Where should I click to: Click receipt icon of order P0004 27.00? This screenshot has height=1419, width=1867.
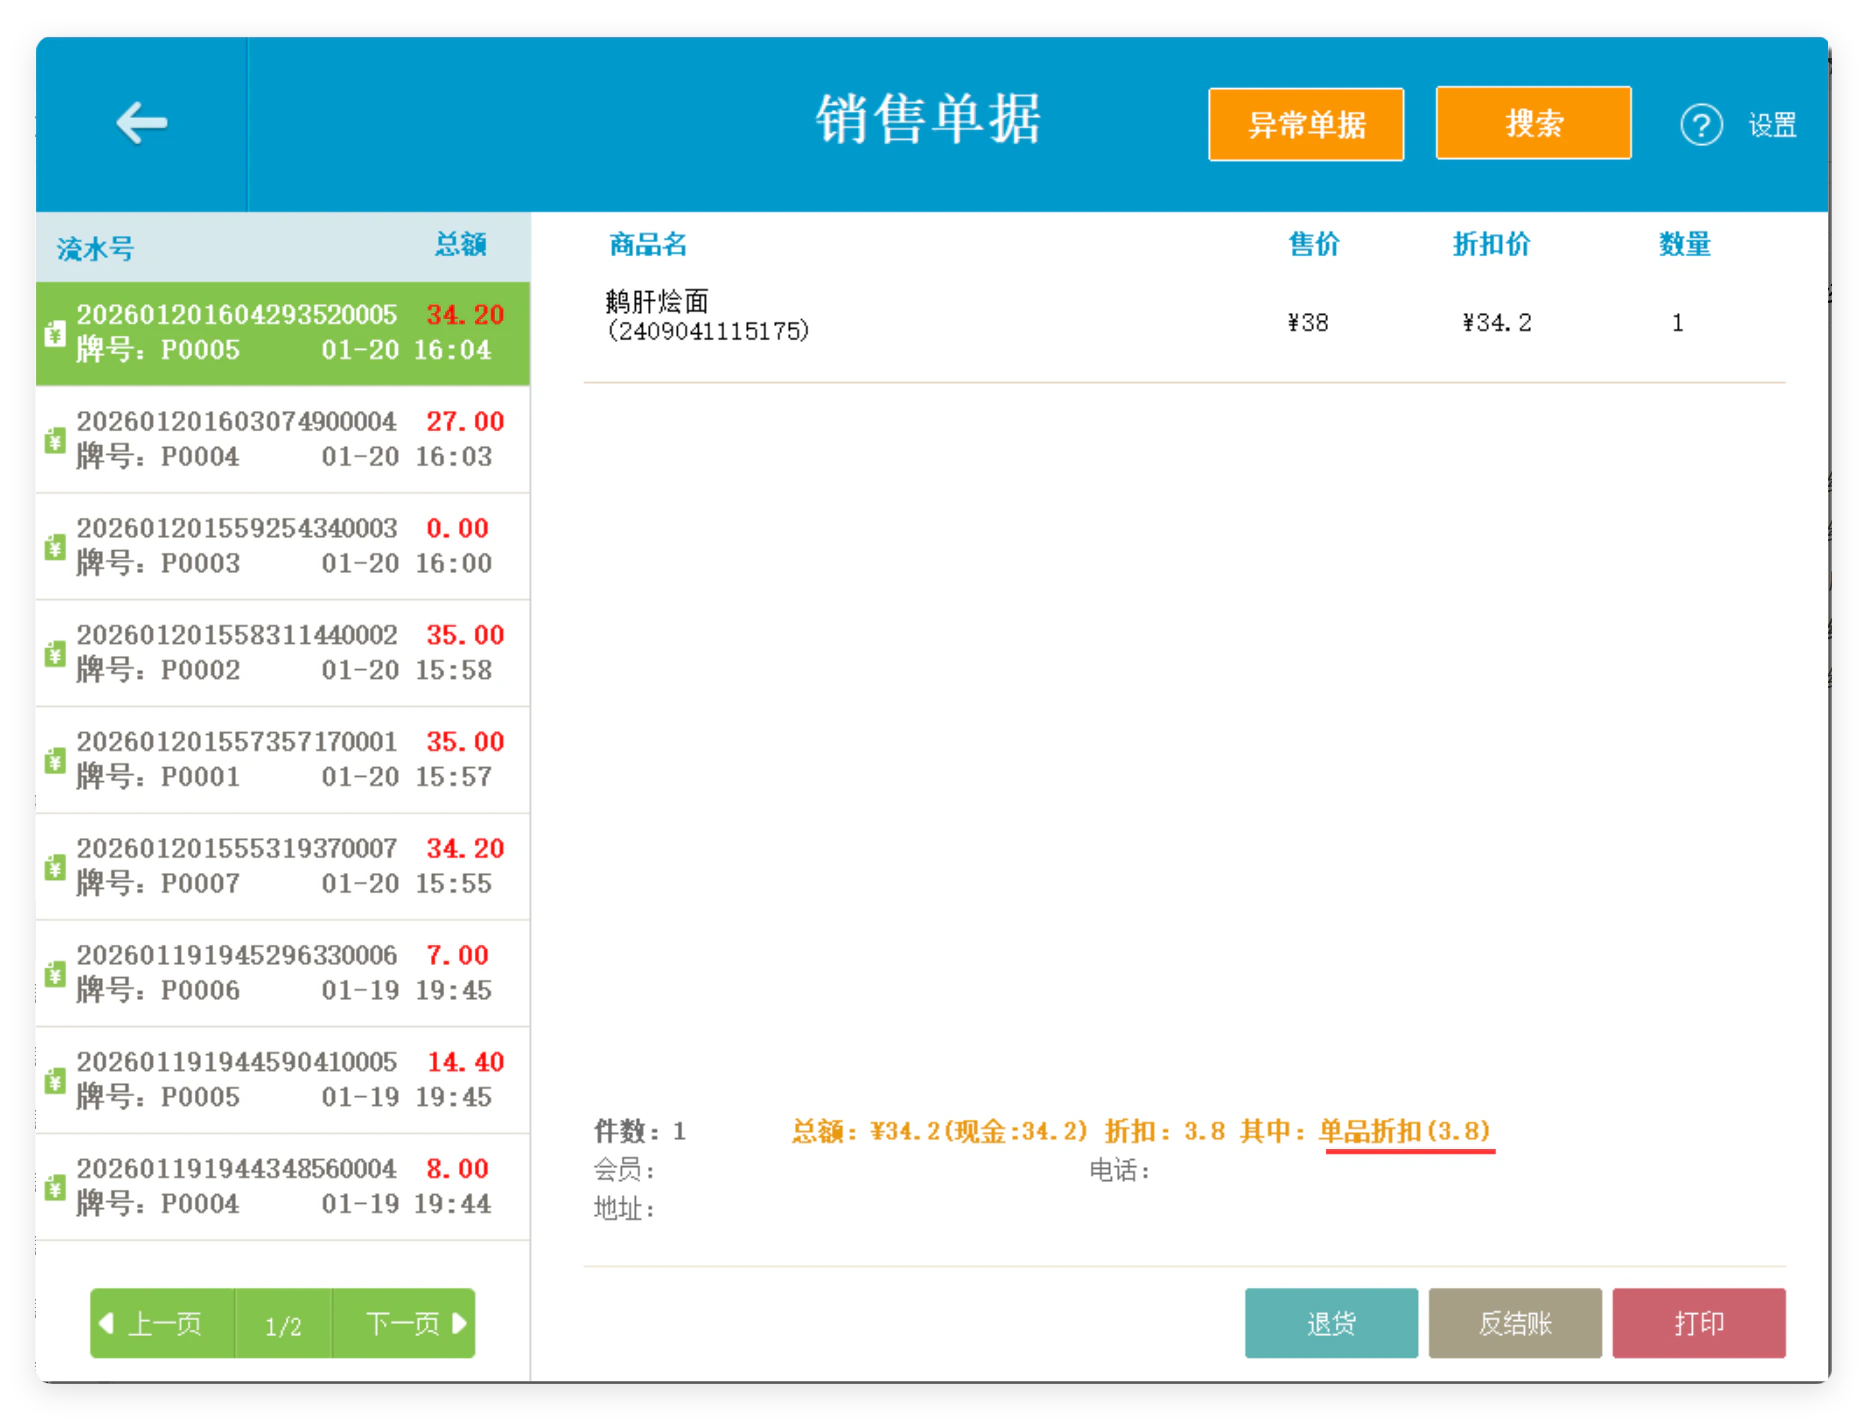pyautogui.click(x=55, y=440)
